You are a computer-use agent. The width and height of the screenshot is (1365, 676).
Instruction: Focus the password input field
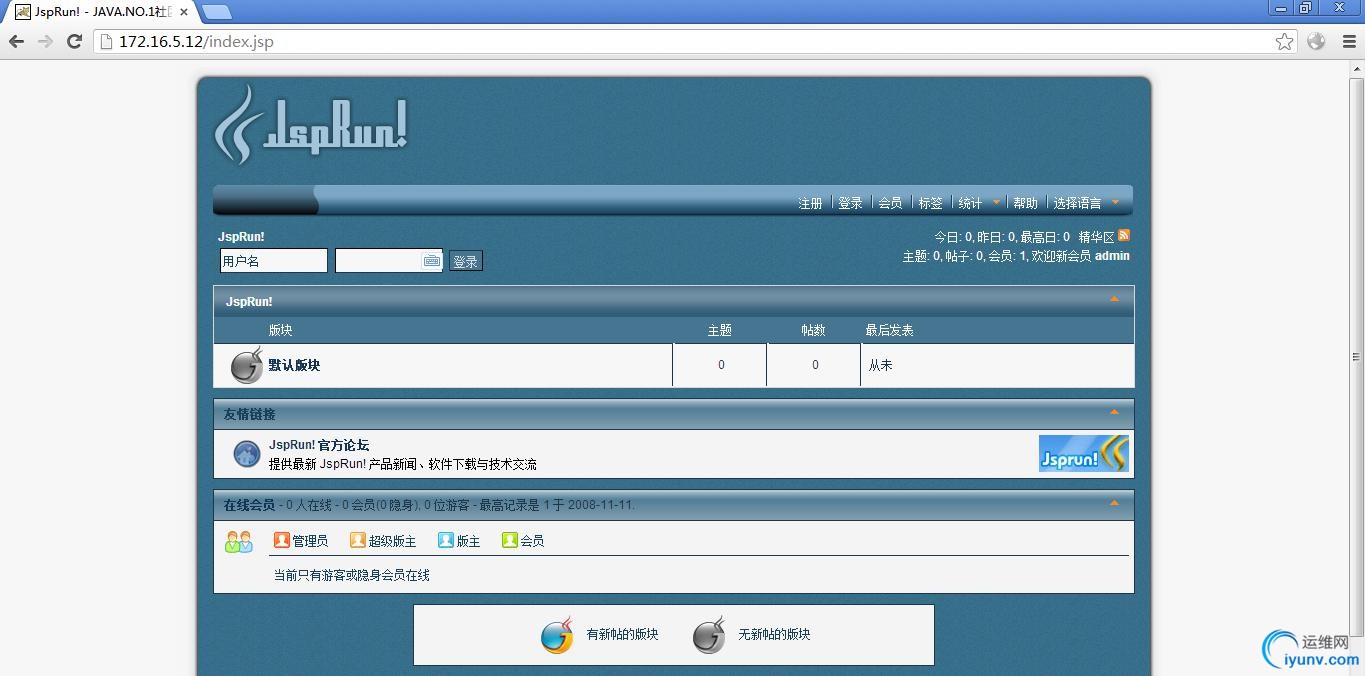coord(389,261)
